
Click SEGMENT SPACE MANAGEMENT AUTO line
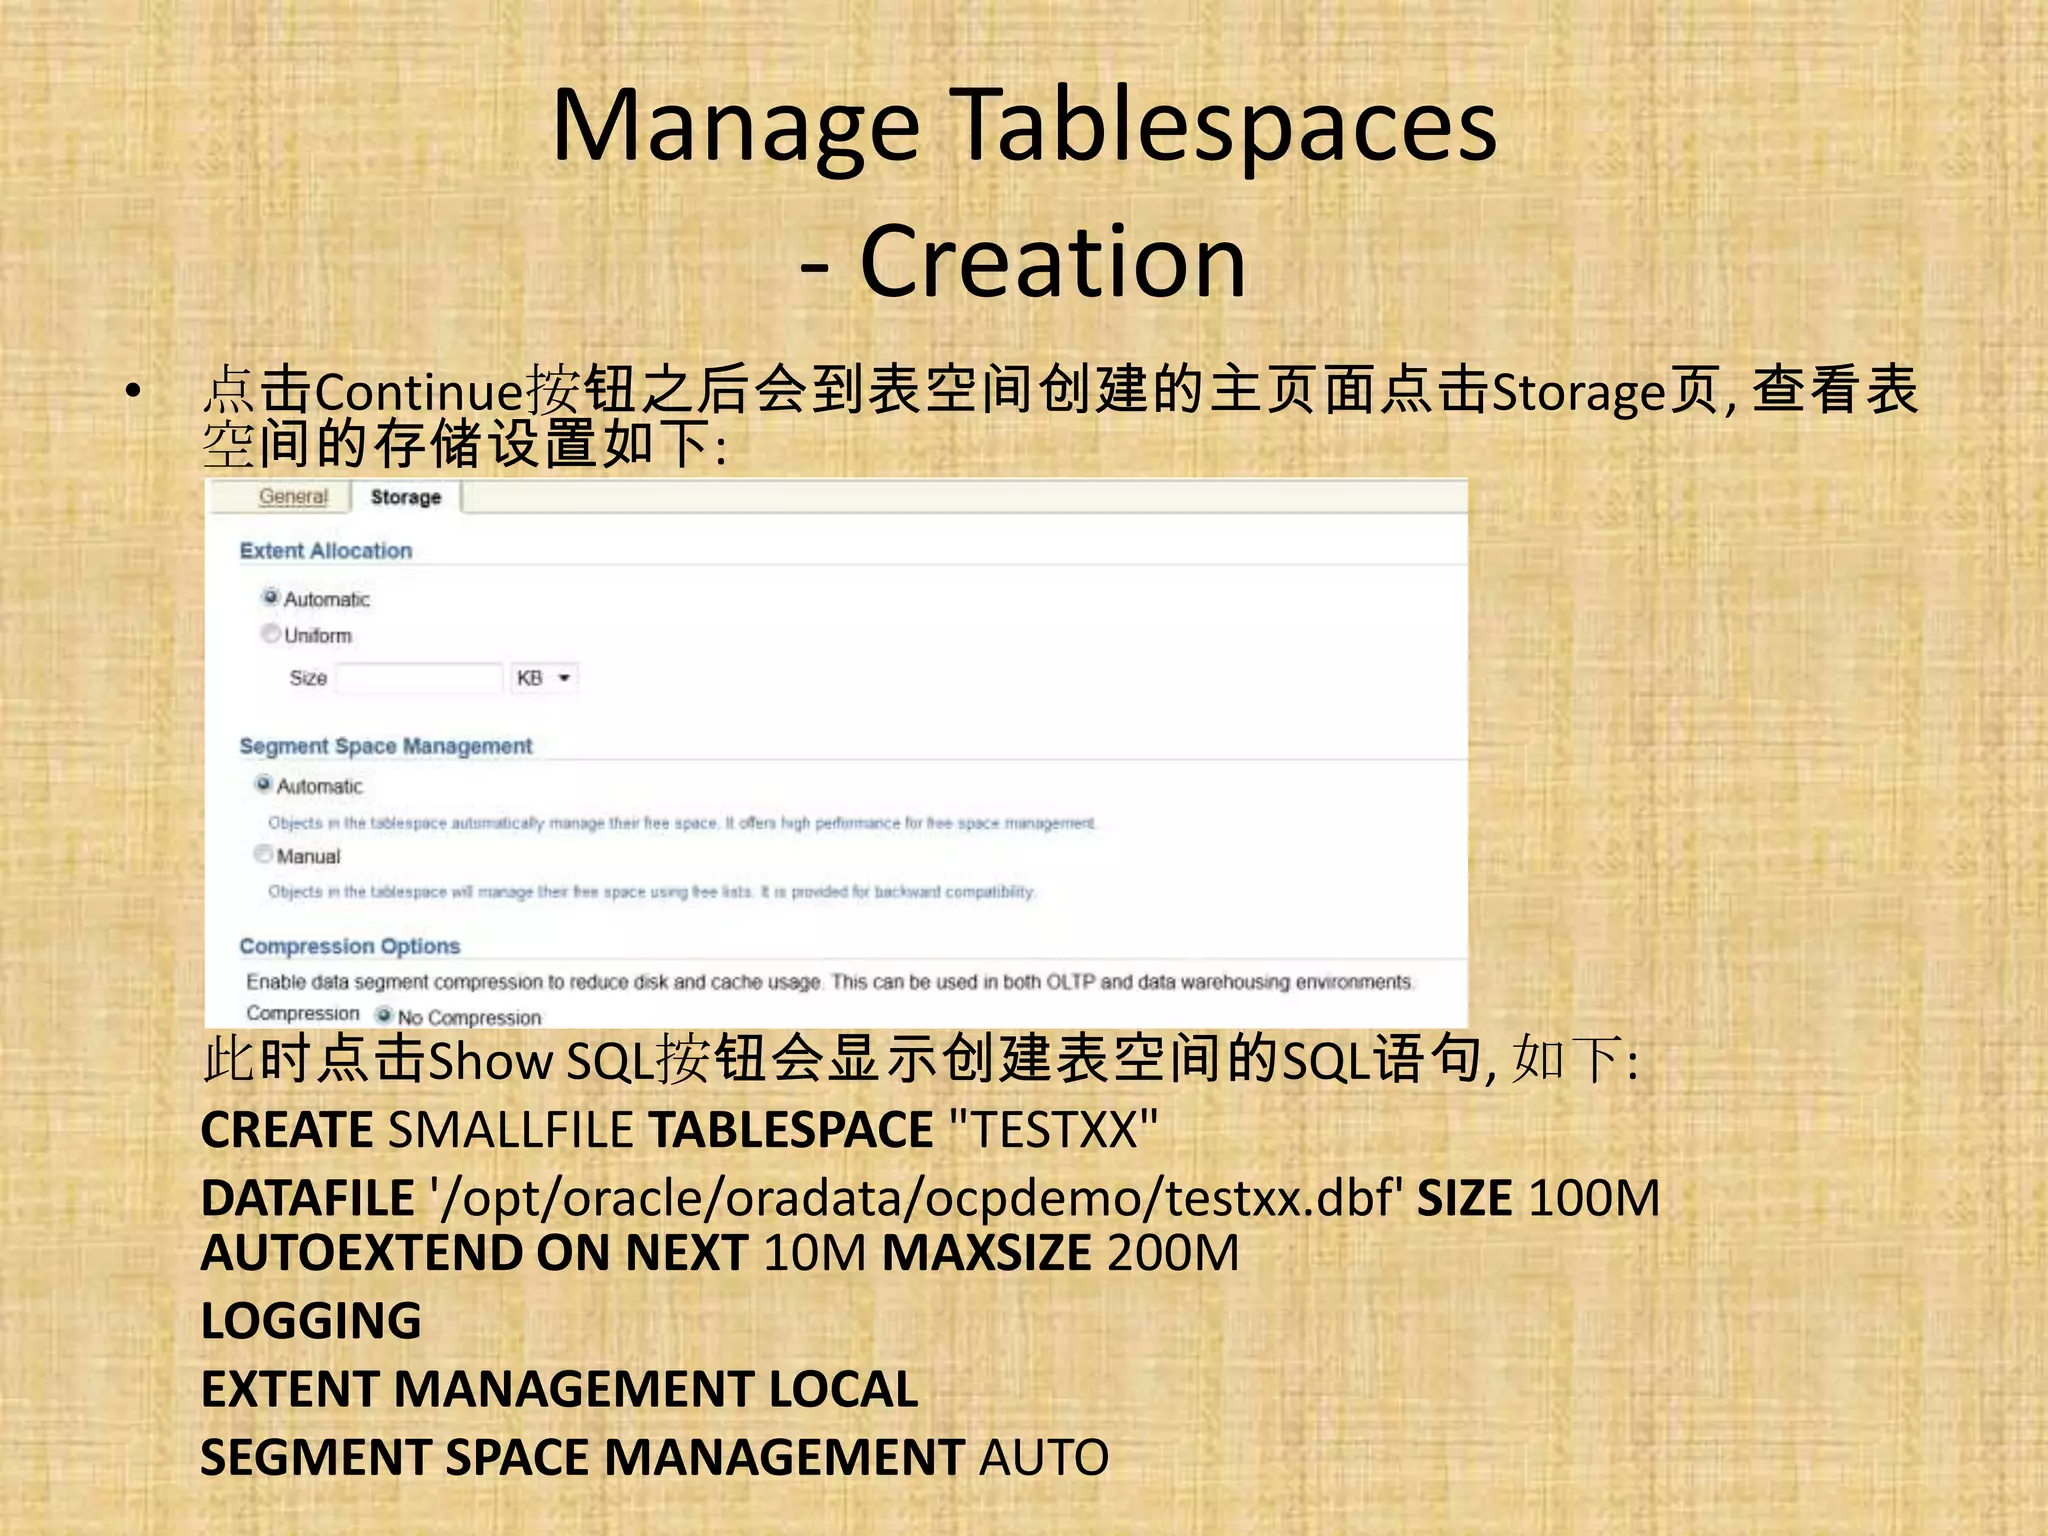(x=655, y=1457)
